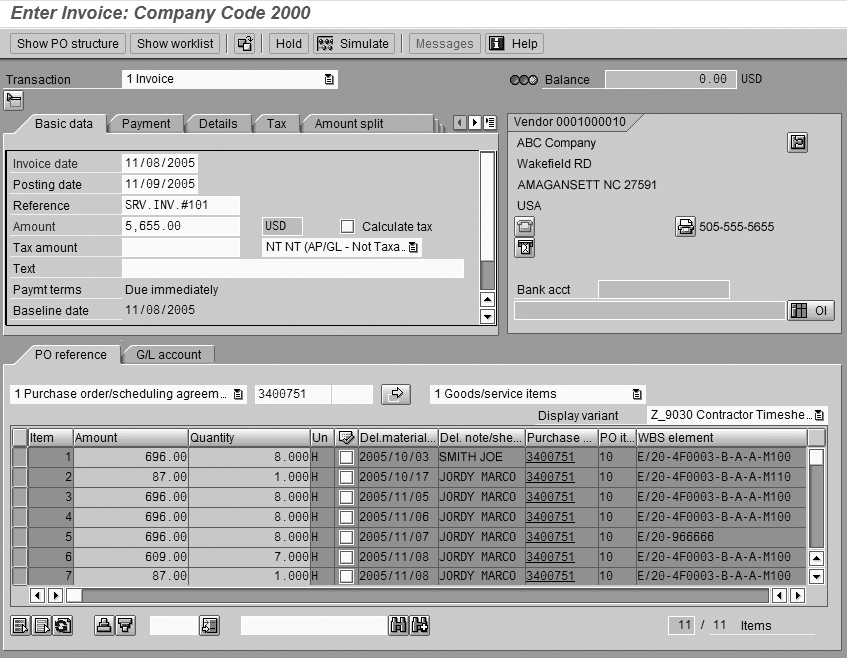Tick the checkbox for item 5 row
This screenshot has width=847, height=658.
click(346, 537)
